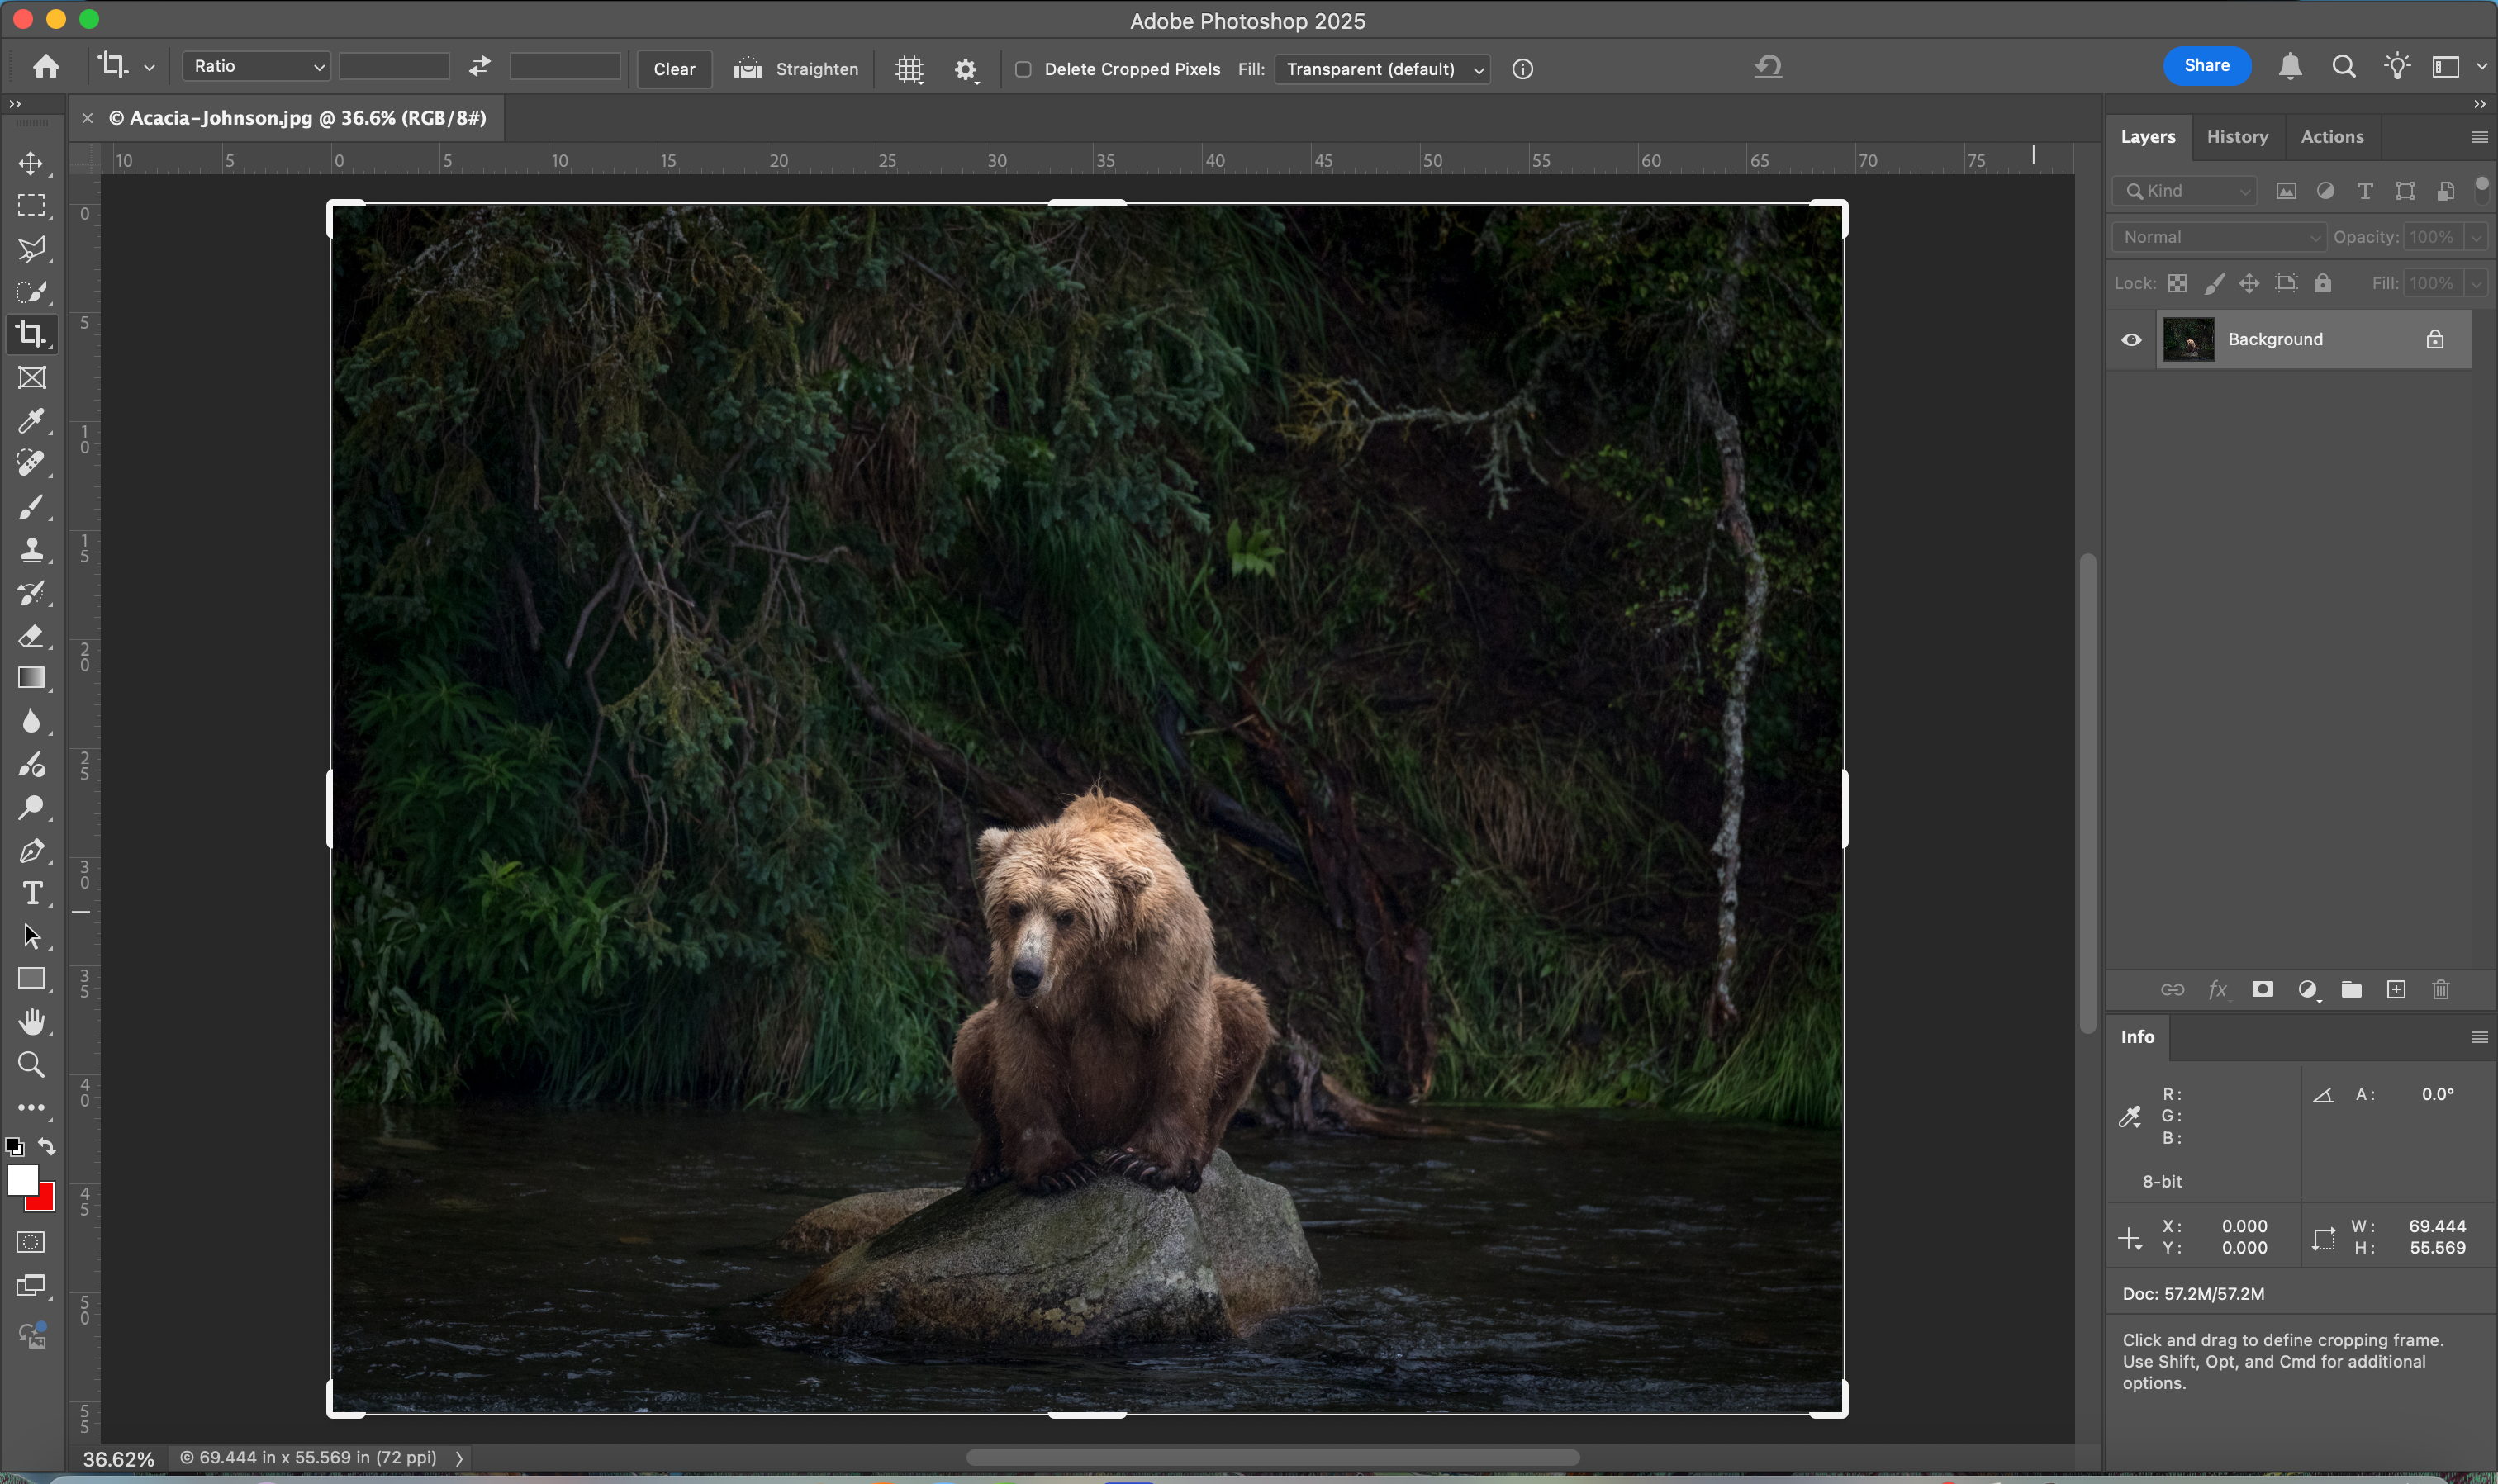
Task: Hide the Background layer visibility eye
Action: [2131, 340]
